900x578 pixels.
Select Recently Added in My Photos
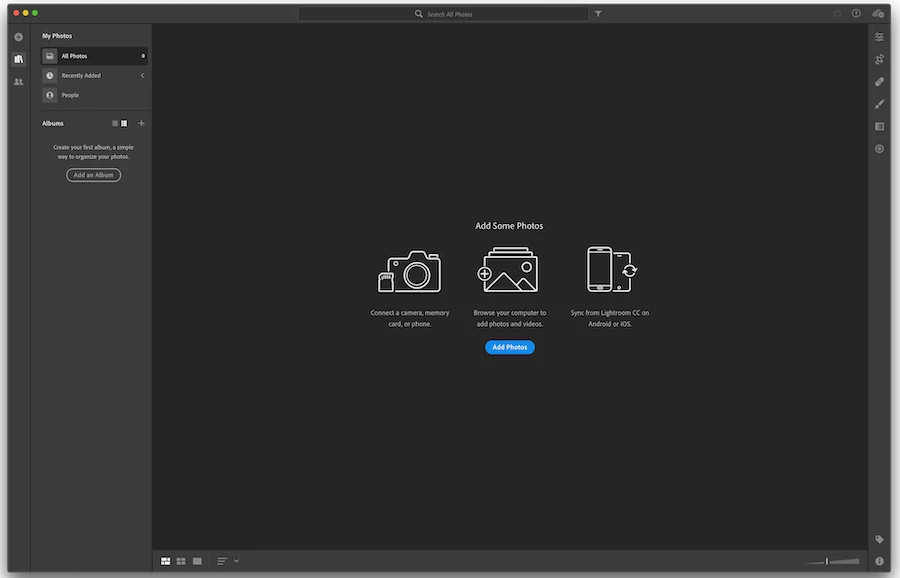click(x=94, y=75)
